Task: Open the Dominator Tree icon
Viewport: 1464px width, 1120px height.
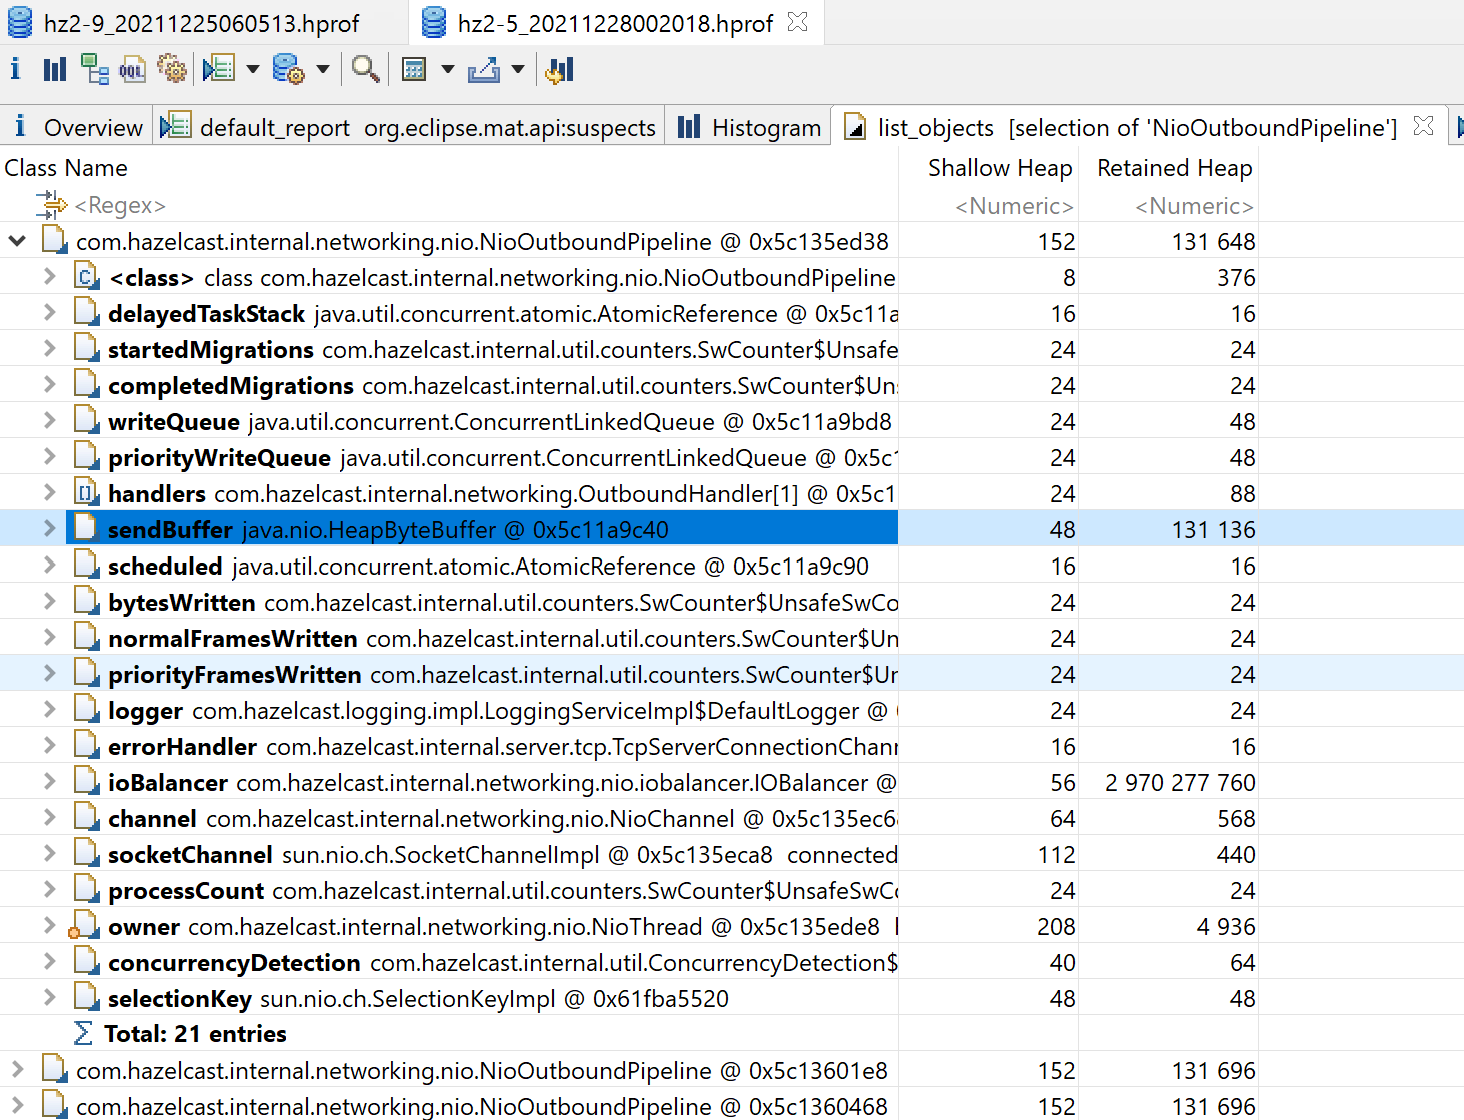Action: [x=95, y=68]
